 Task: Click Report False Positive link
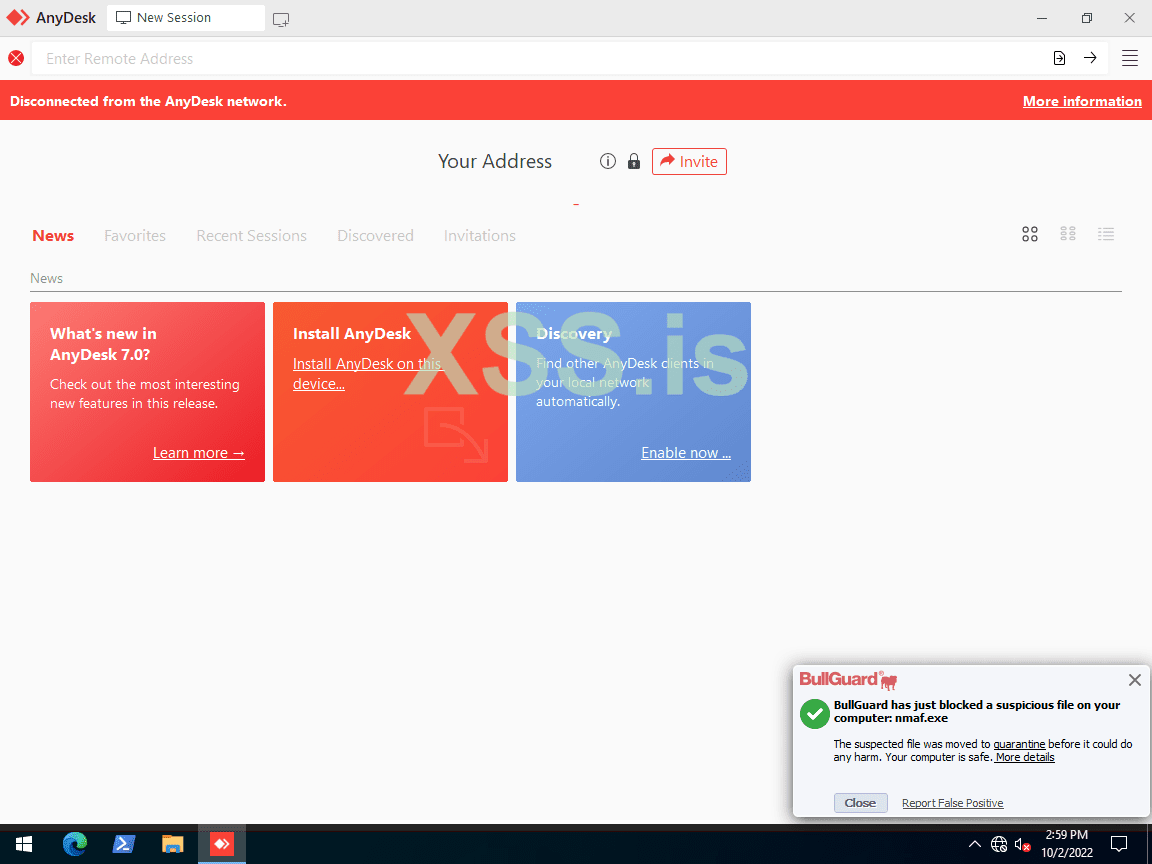point(952,803)
